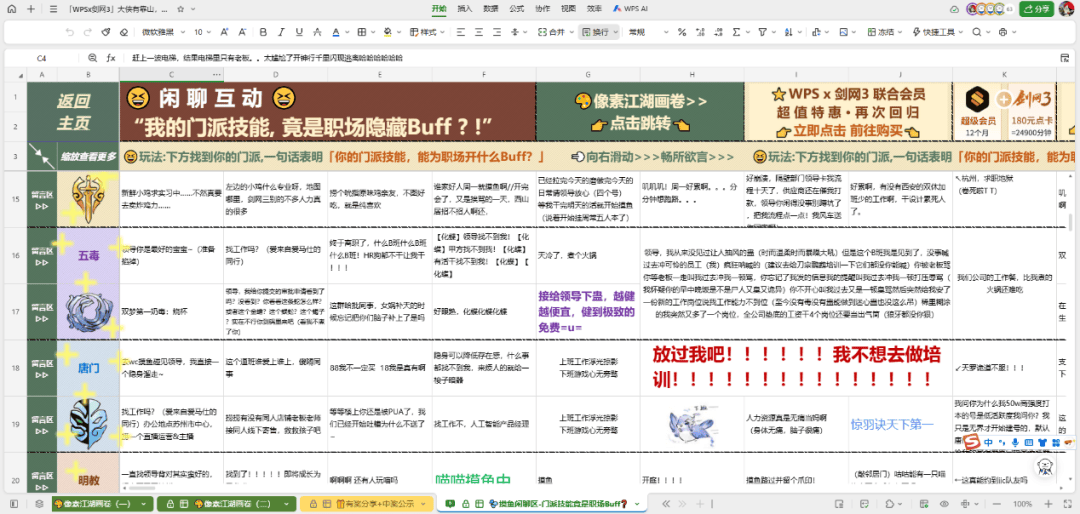
Task: Apply the font color A
Action: (x=335, y=32)
